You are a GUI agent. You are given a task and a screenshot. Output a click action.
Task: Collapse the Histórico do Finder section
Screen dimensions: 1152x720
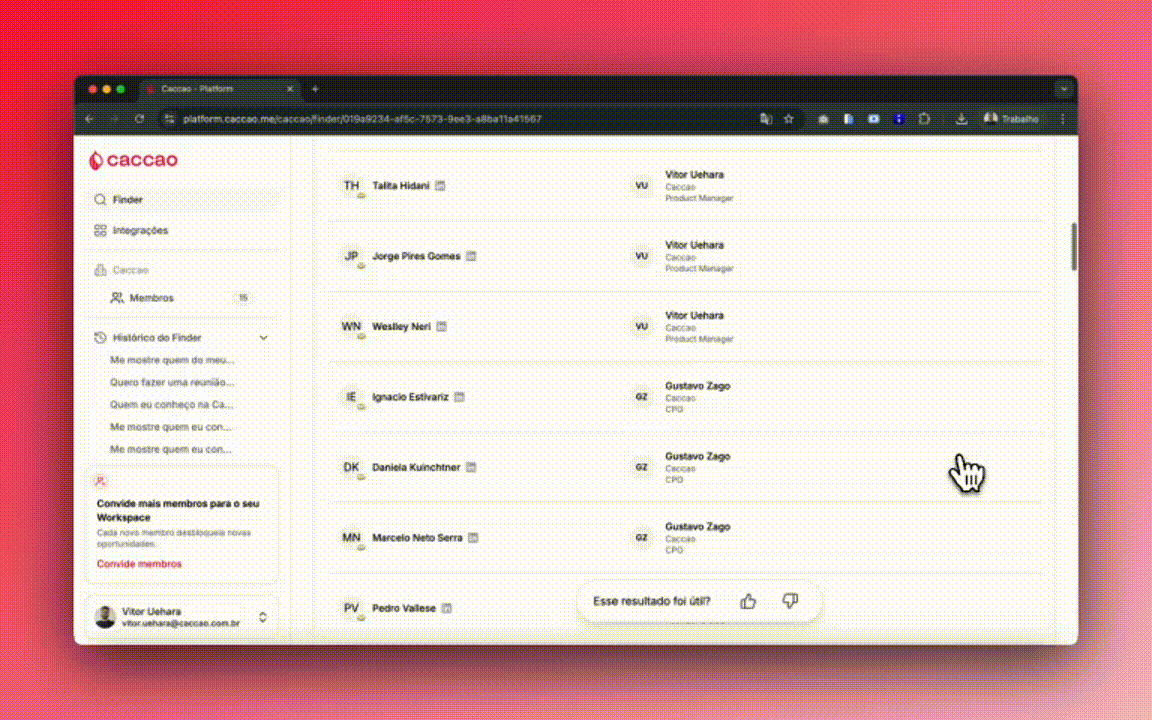263,338
